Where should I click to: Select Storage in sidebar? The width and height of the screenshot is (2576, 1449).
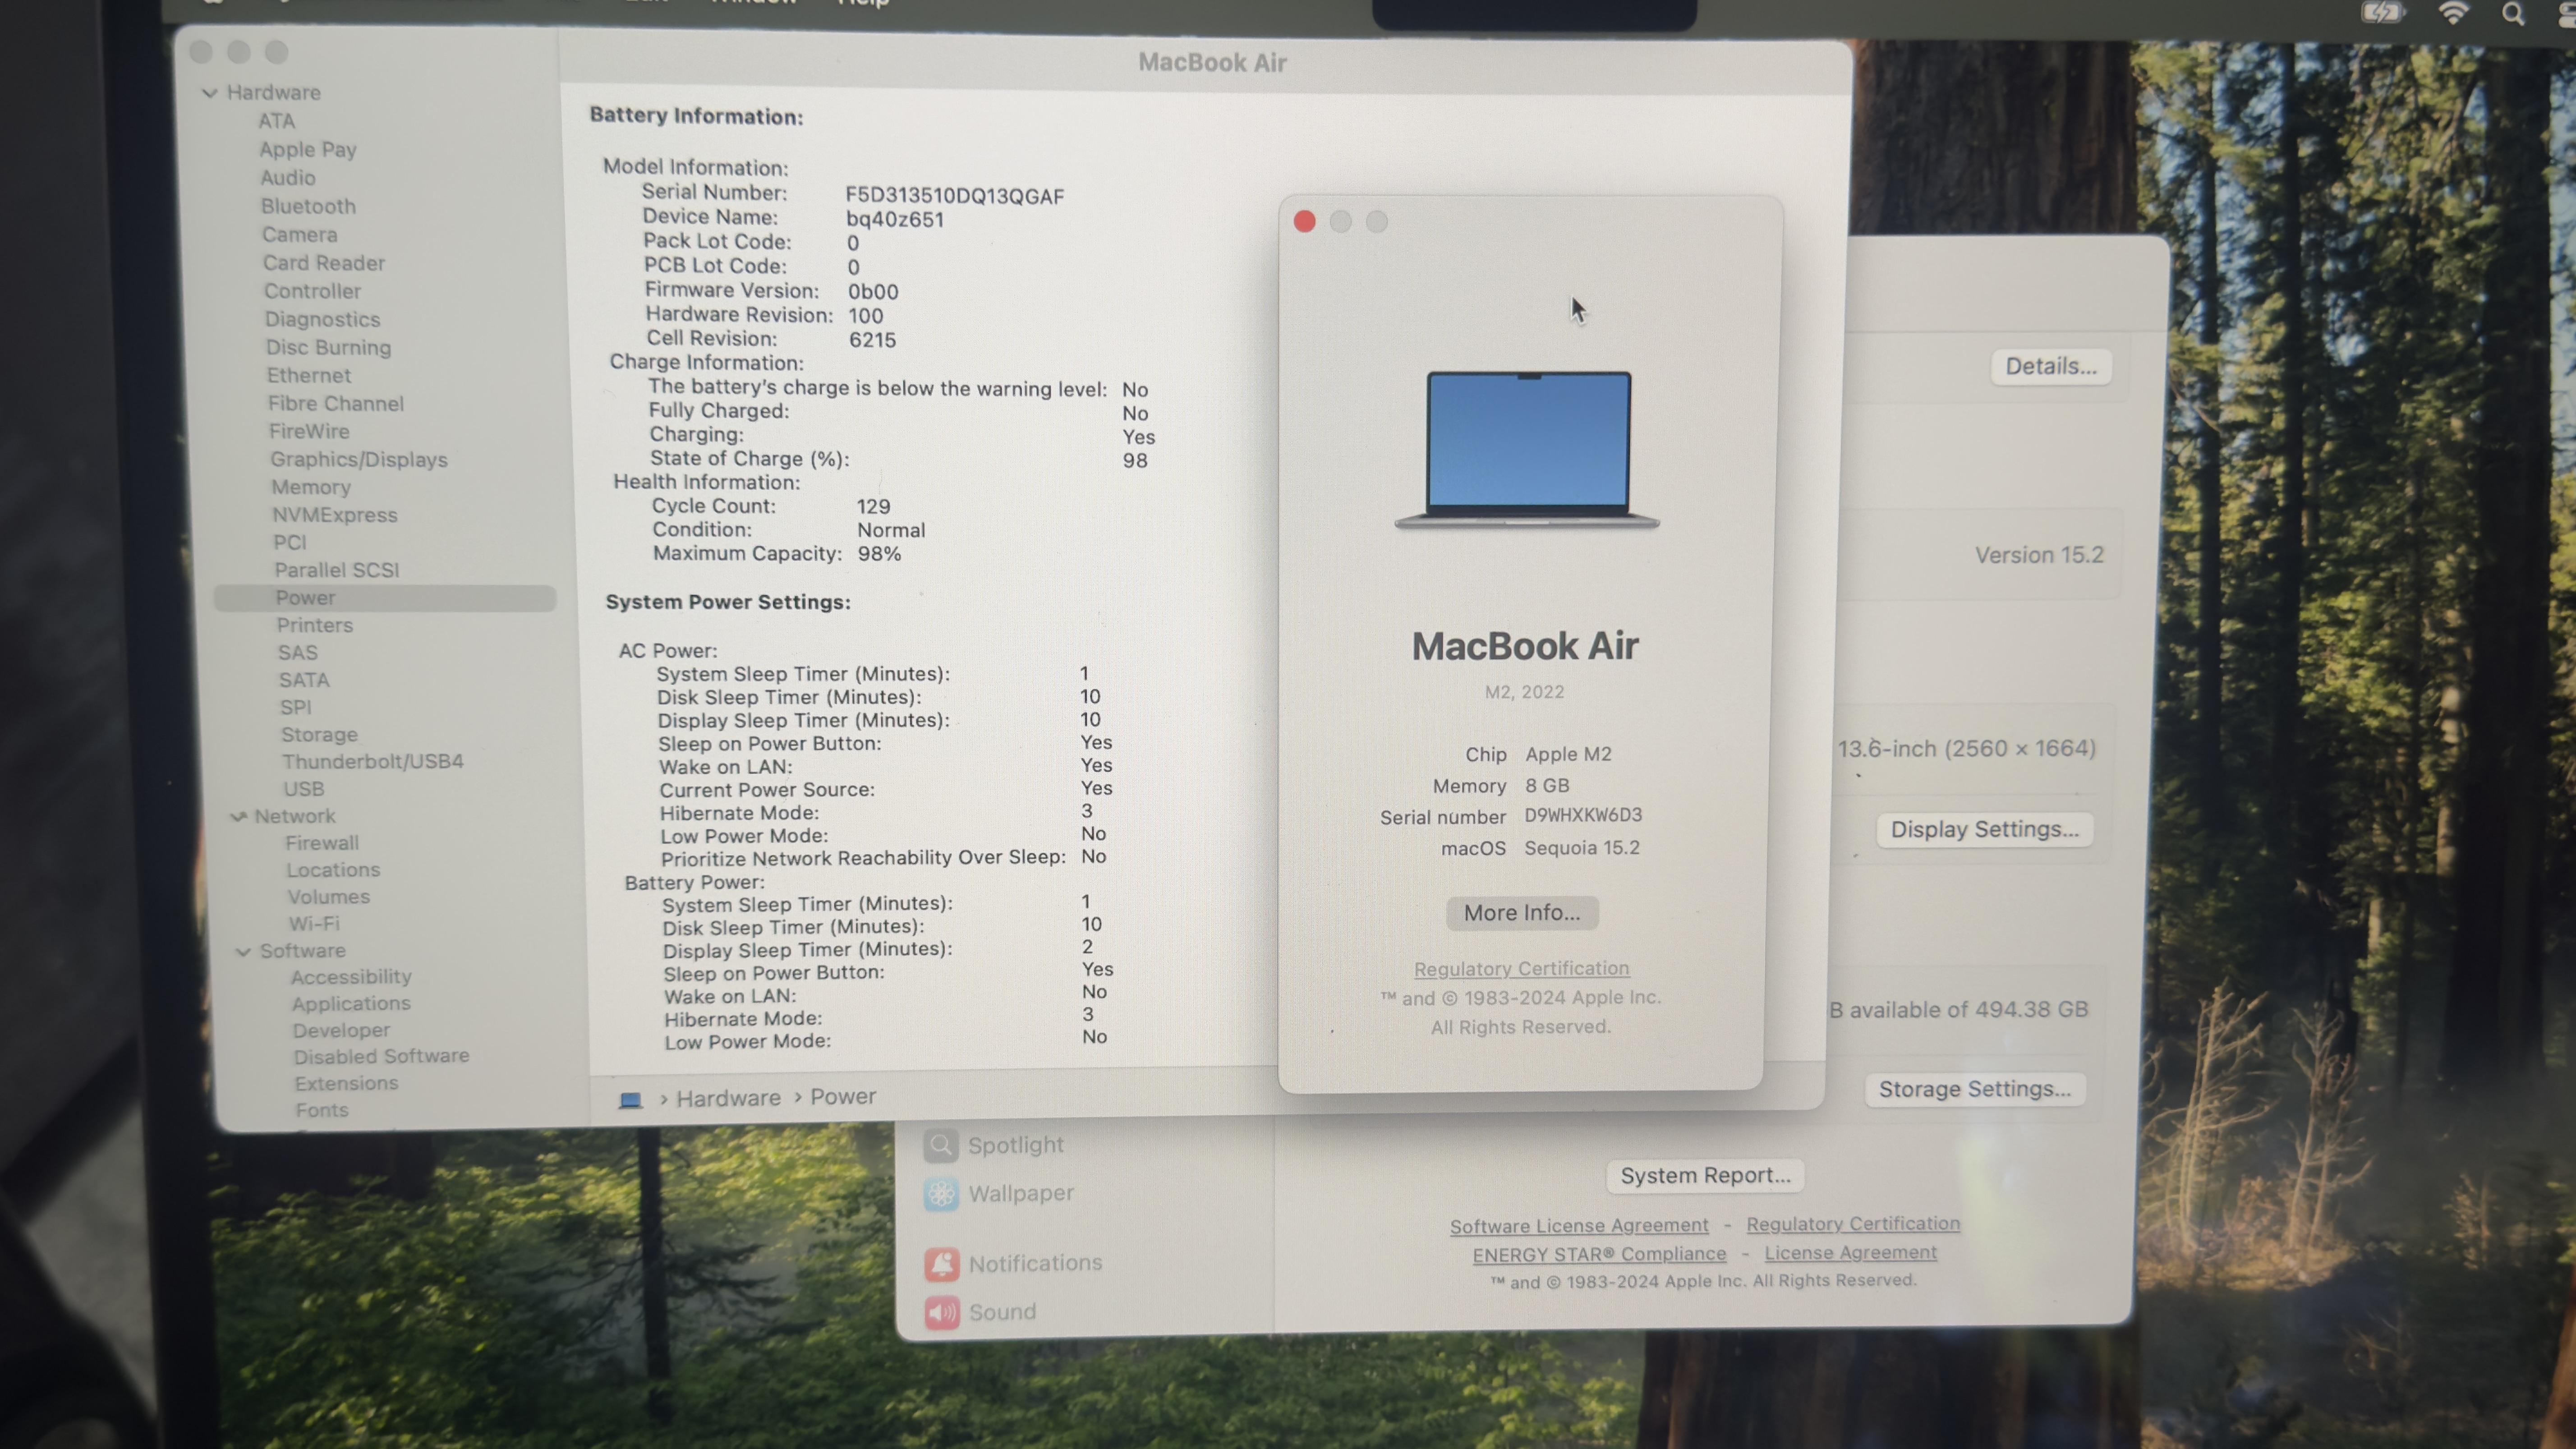[x=319, y=735]
